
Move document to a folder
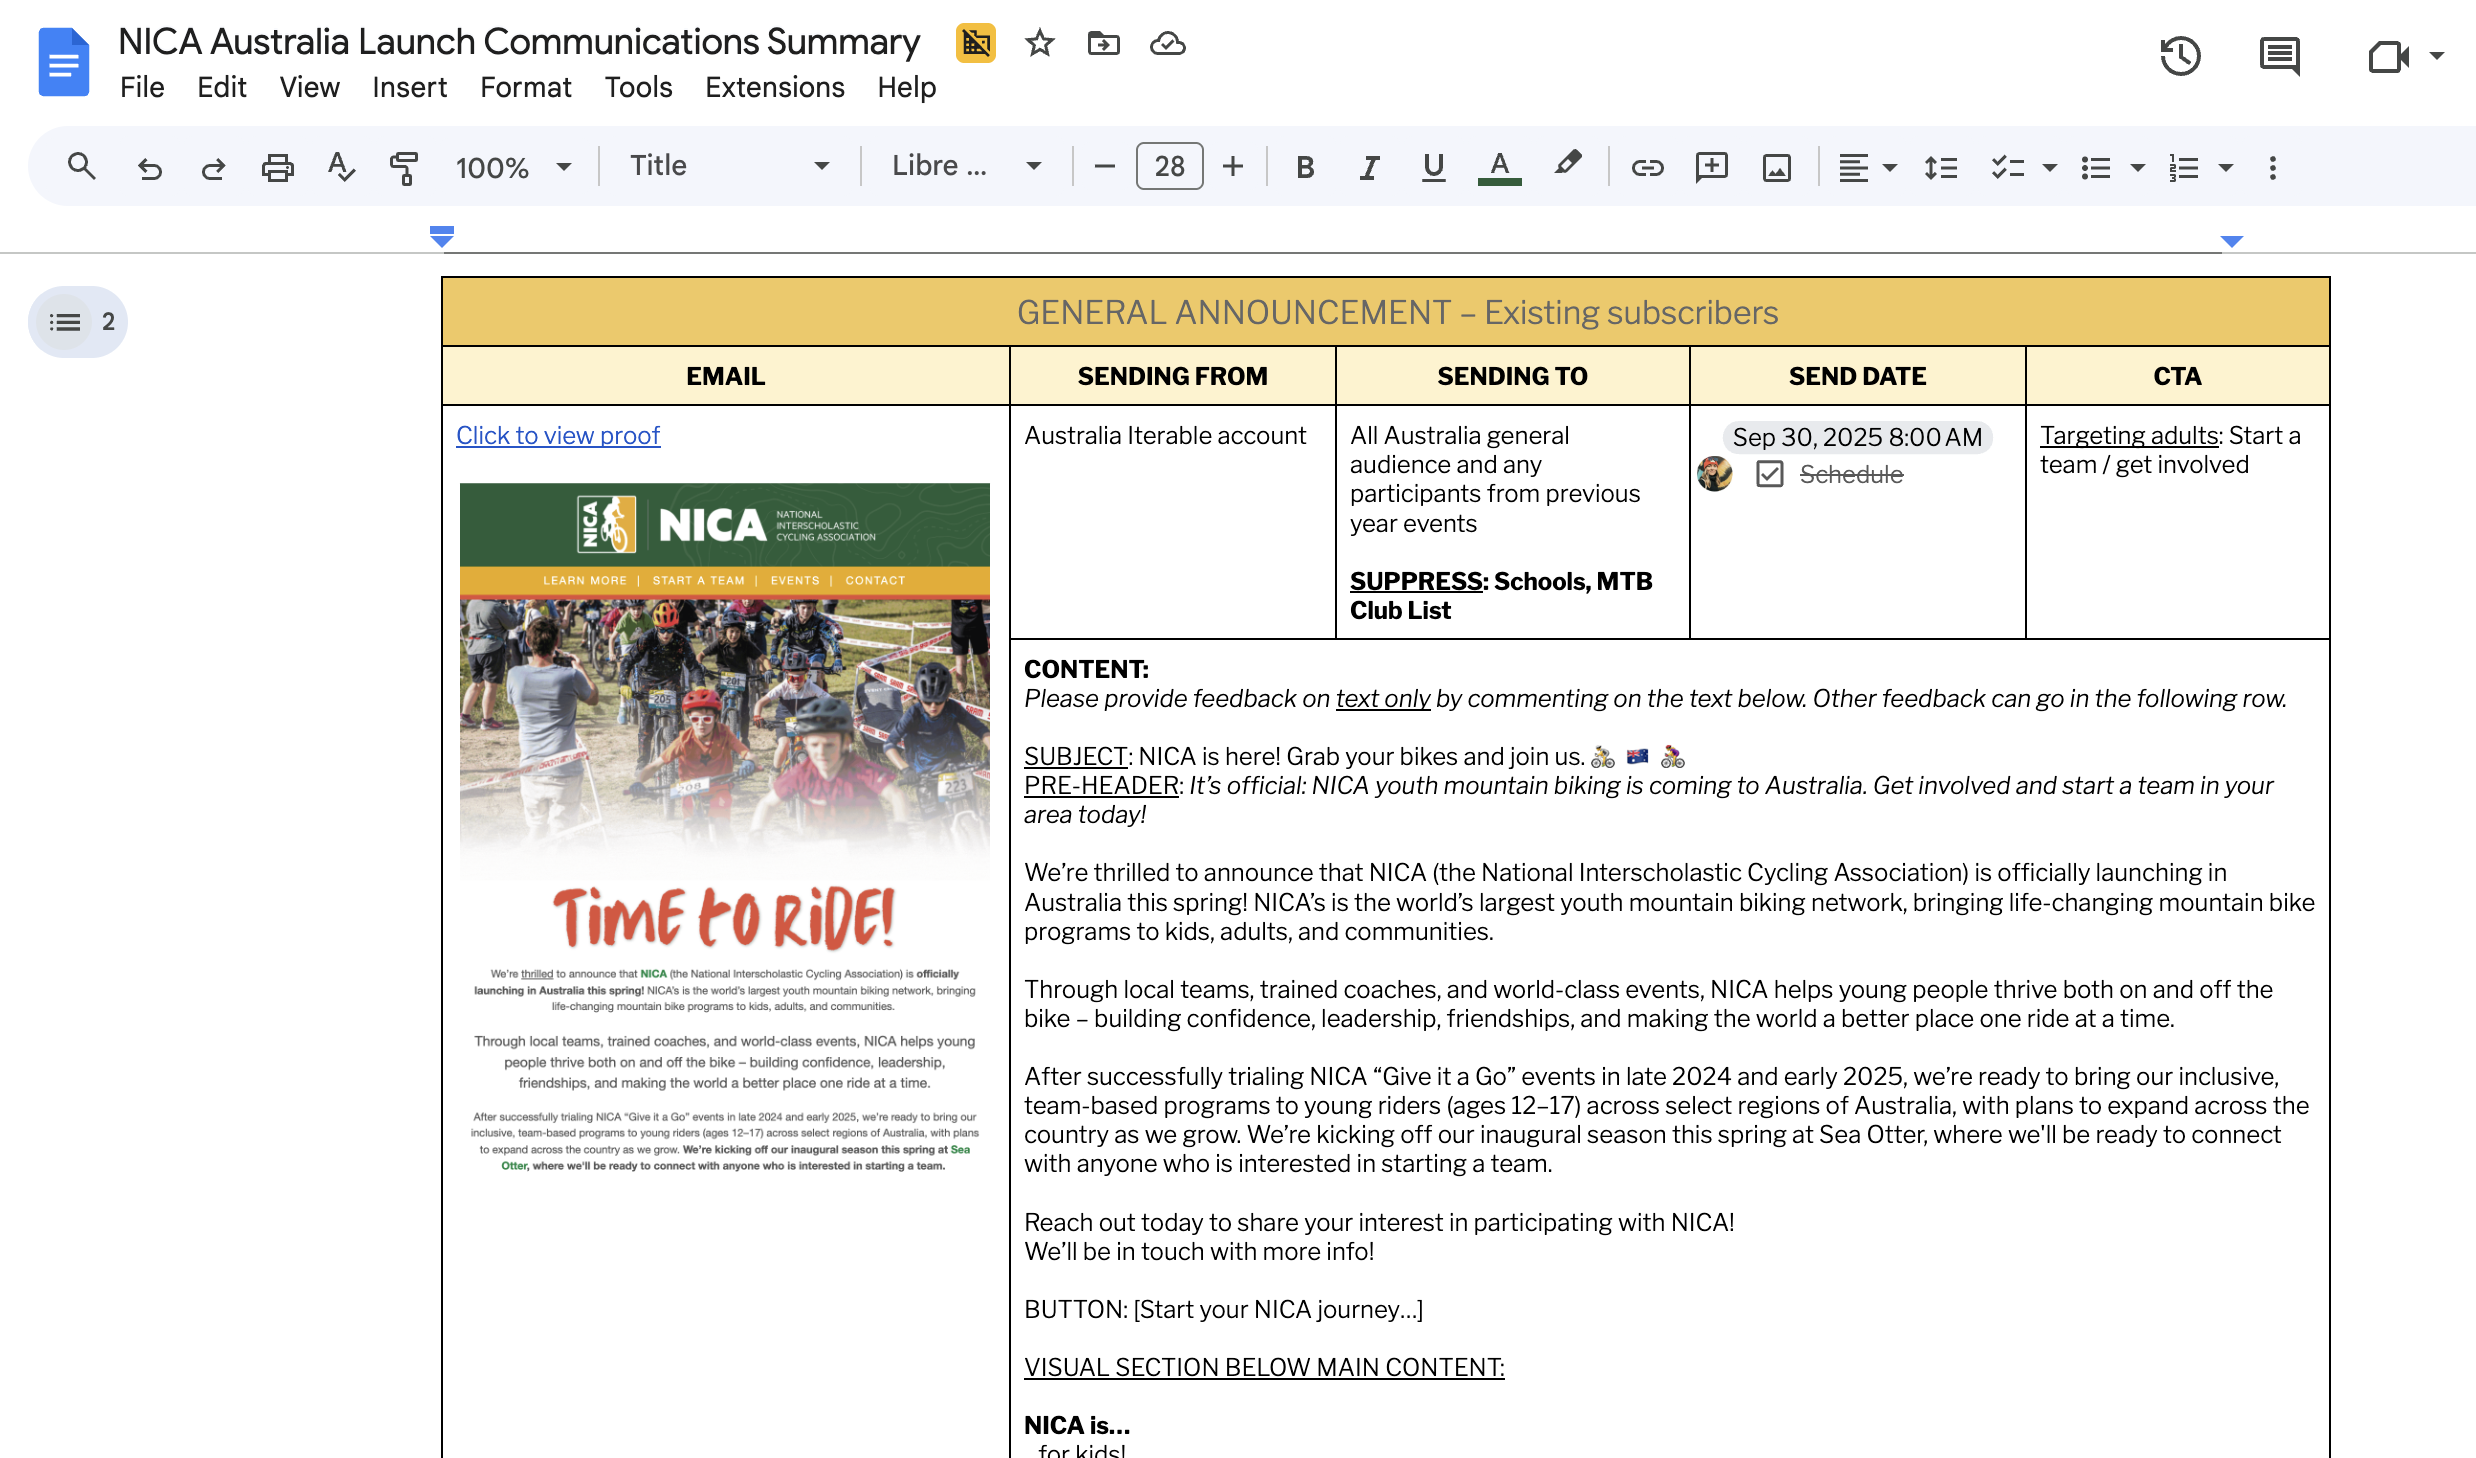(1104, 43)
